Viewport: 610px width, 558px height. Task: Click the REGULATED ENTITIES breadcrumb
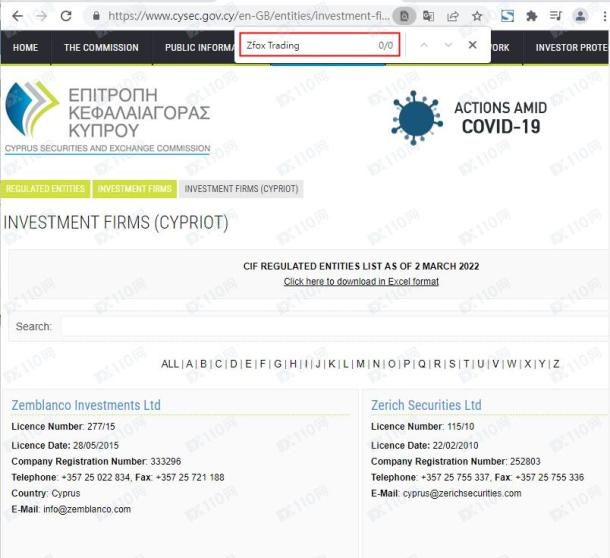pyautogui.click(x=45, y=189)
